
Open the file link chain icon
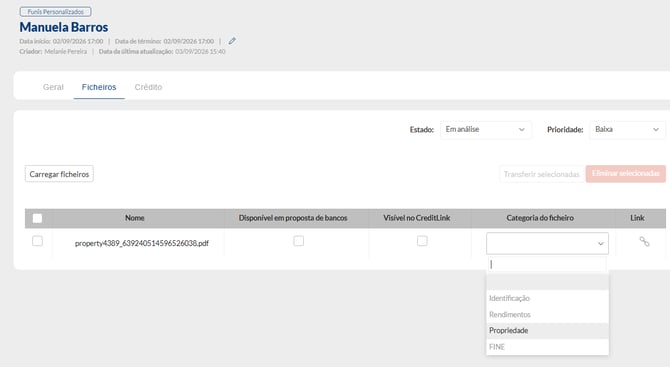point(644,241)
